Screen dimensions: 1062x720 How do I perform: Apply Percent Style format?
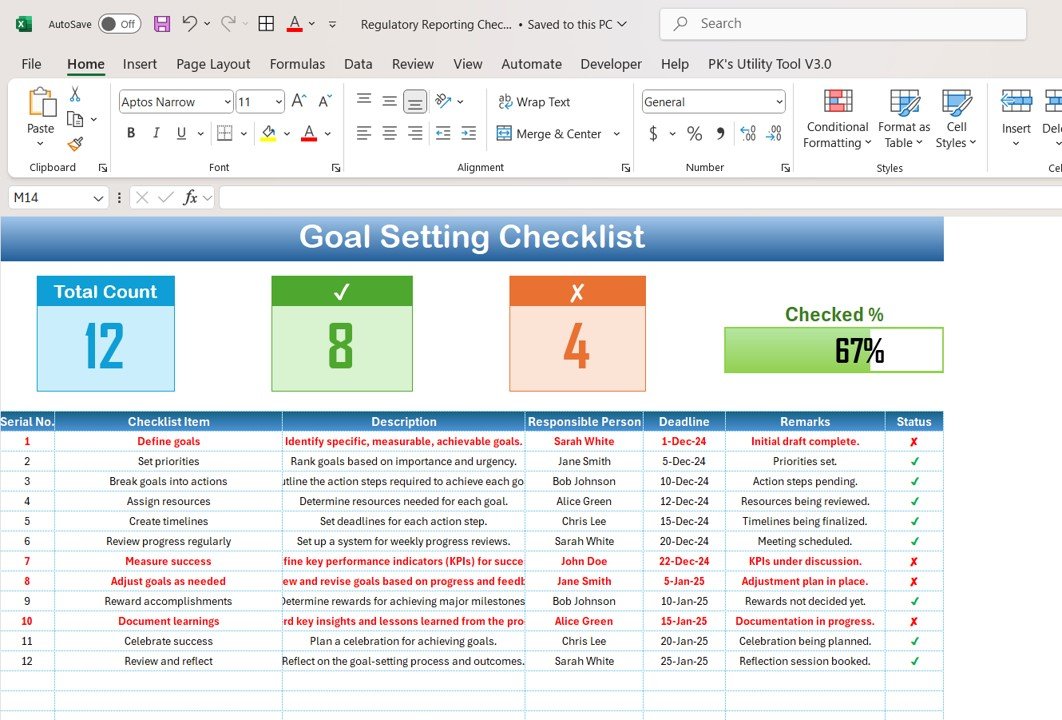694,133
